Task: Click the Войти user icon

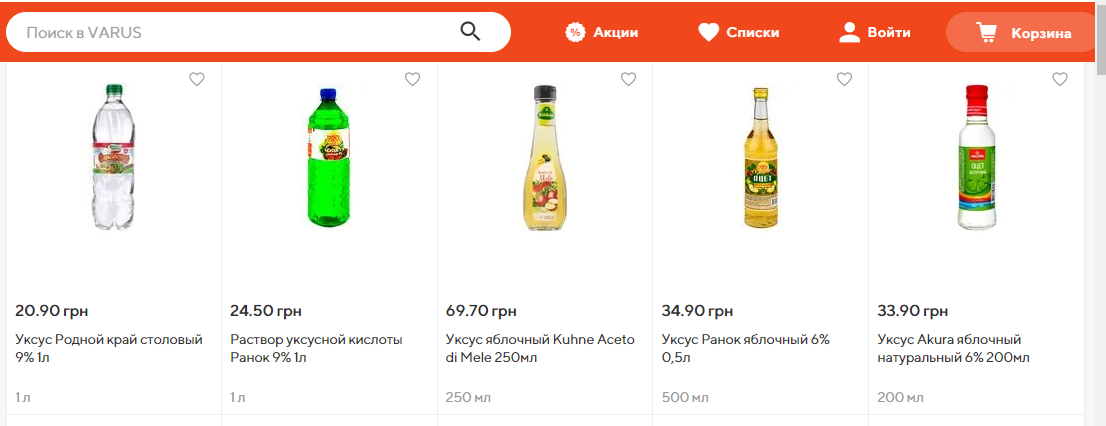Action: click(850, 32)
